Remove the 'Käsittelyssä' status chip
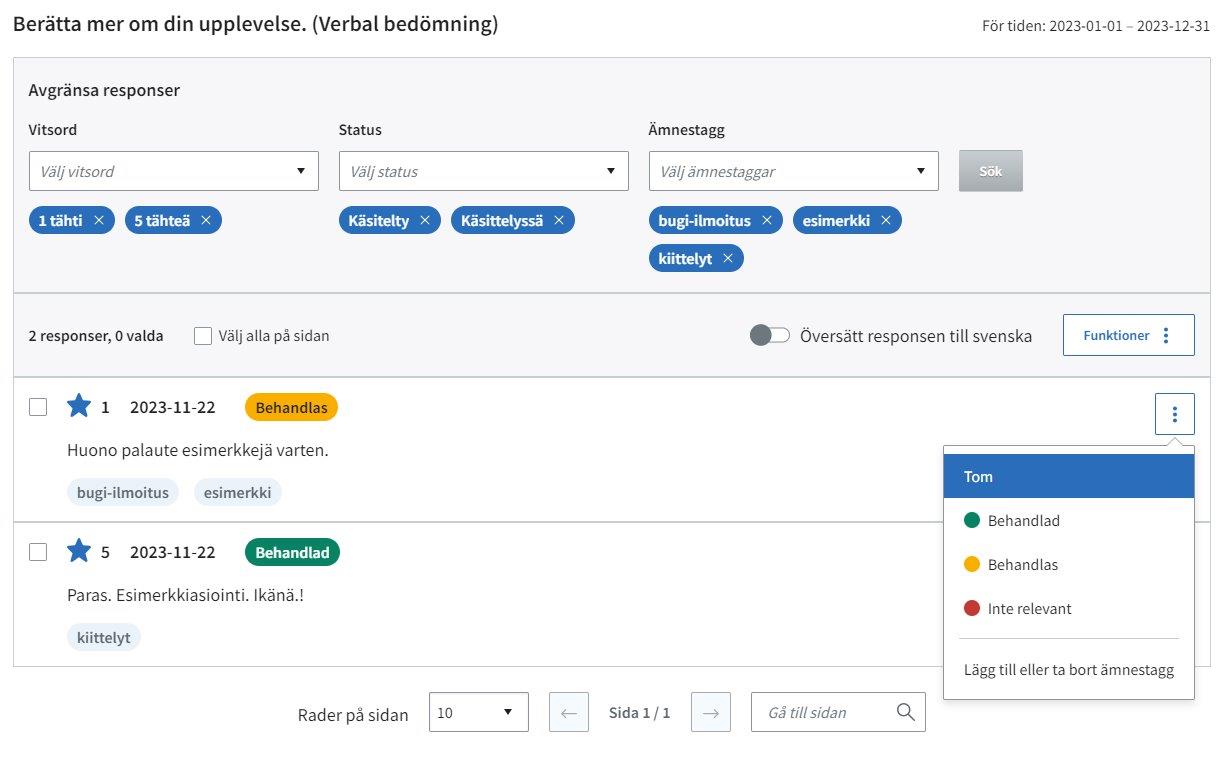This screenshot has height=759, width=1219. tap(559, 221)
